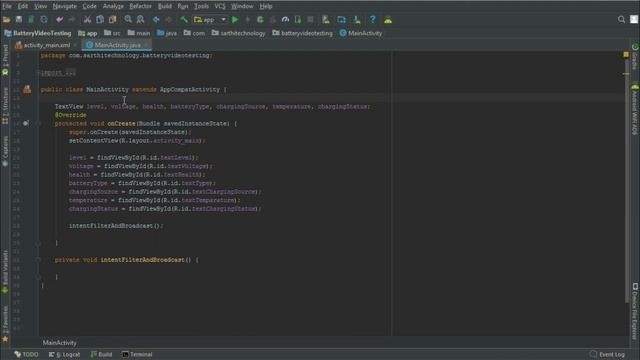Open Find with the magnifier toolbar icon
The image size is (640, 360).
(128, 20)
